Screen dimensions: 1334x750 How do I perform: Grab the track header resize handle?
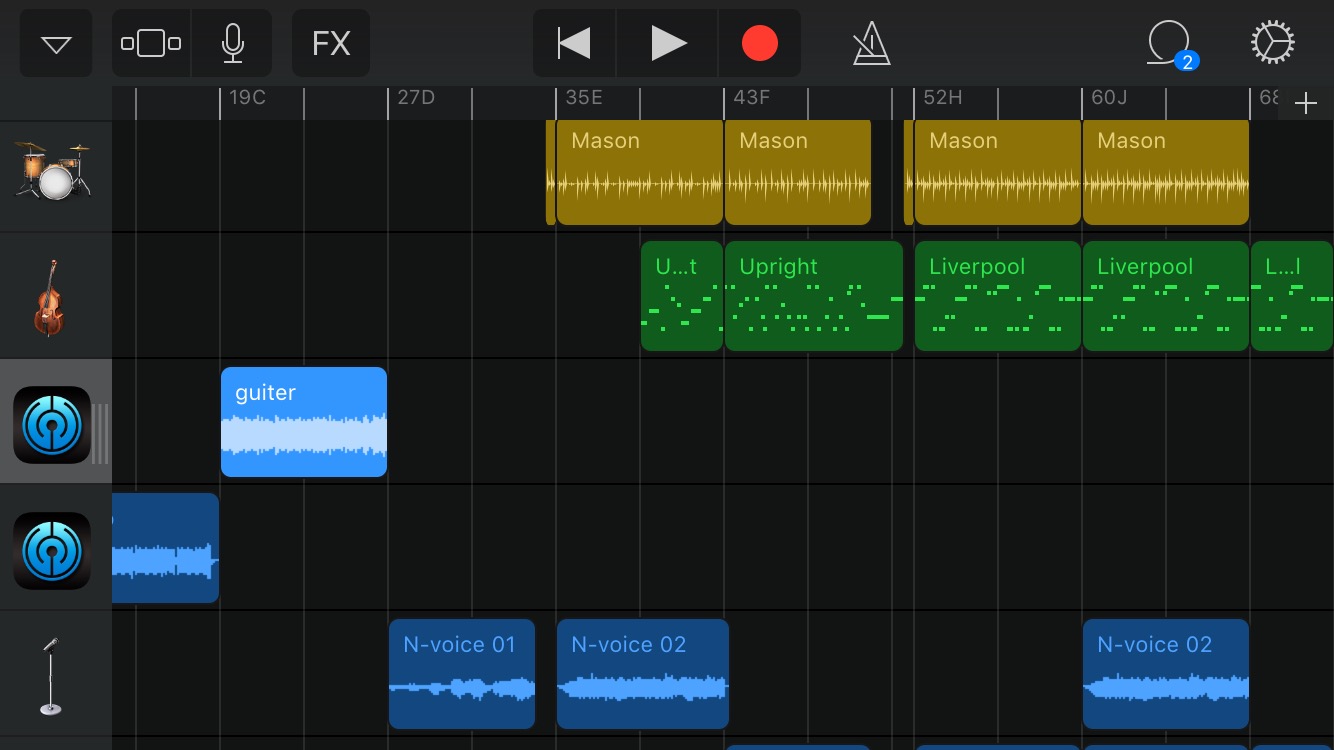pyautogui.click(x=100, y=434)
